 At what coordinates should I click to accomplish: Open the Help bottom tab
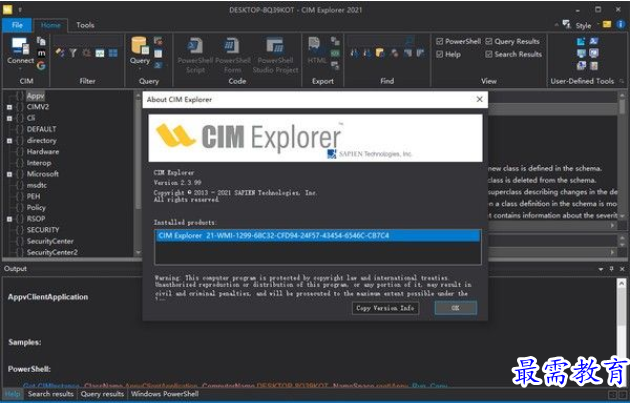13,394
